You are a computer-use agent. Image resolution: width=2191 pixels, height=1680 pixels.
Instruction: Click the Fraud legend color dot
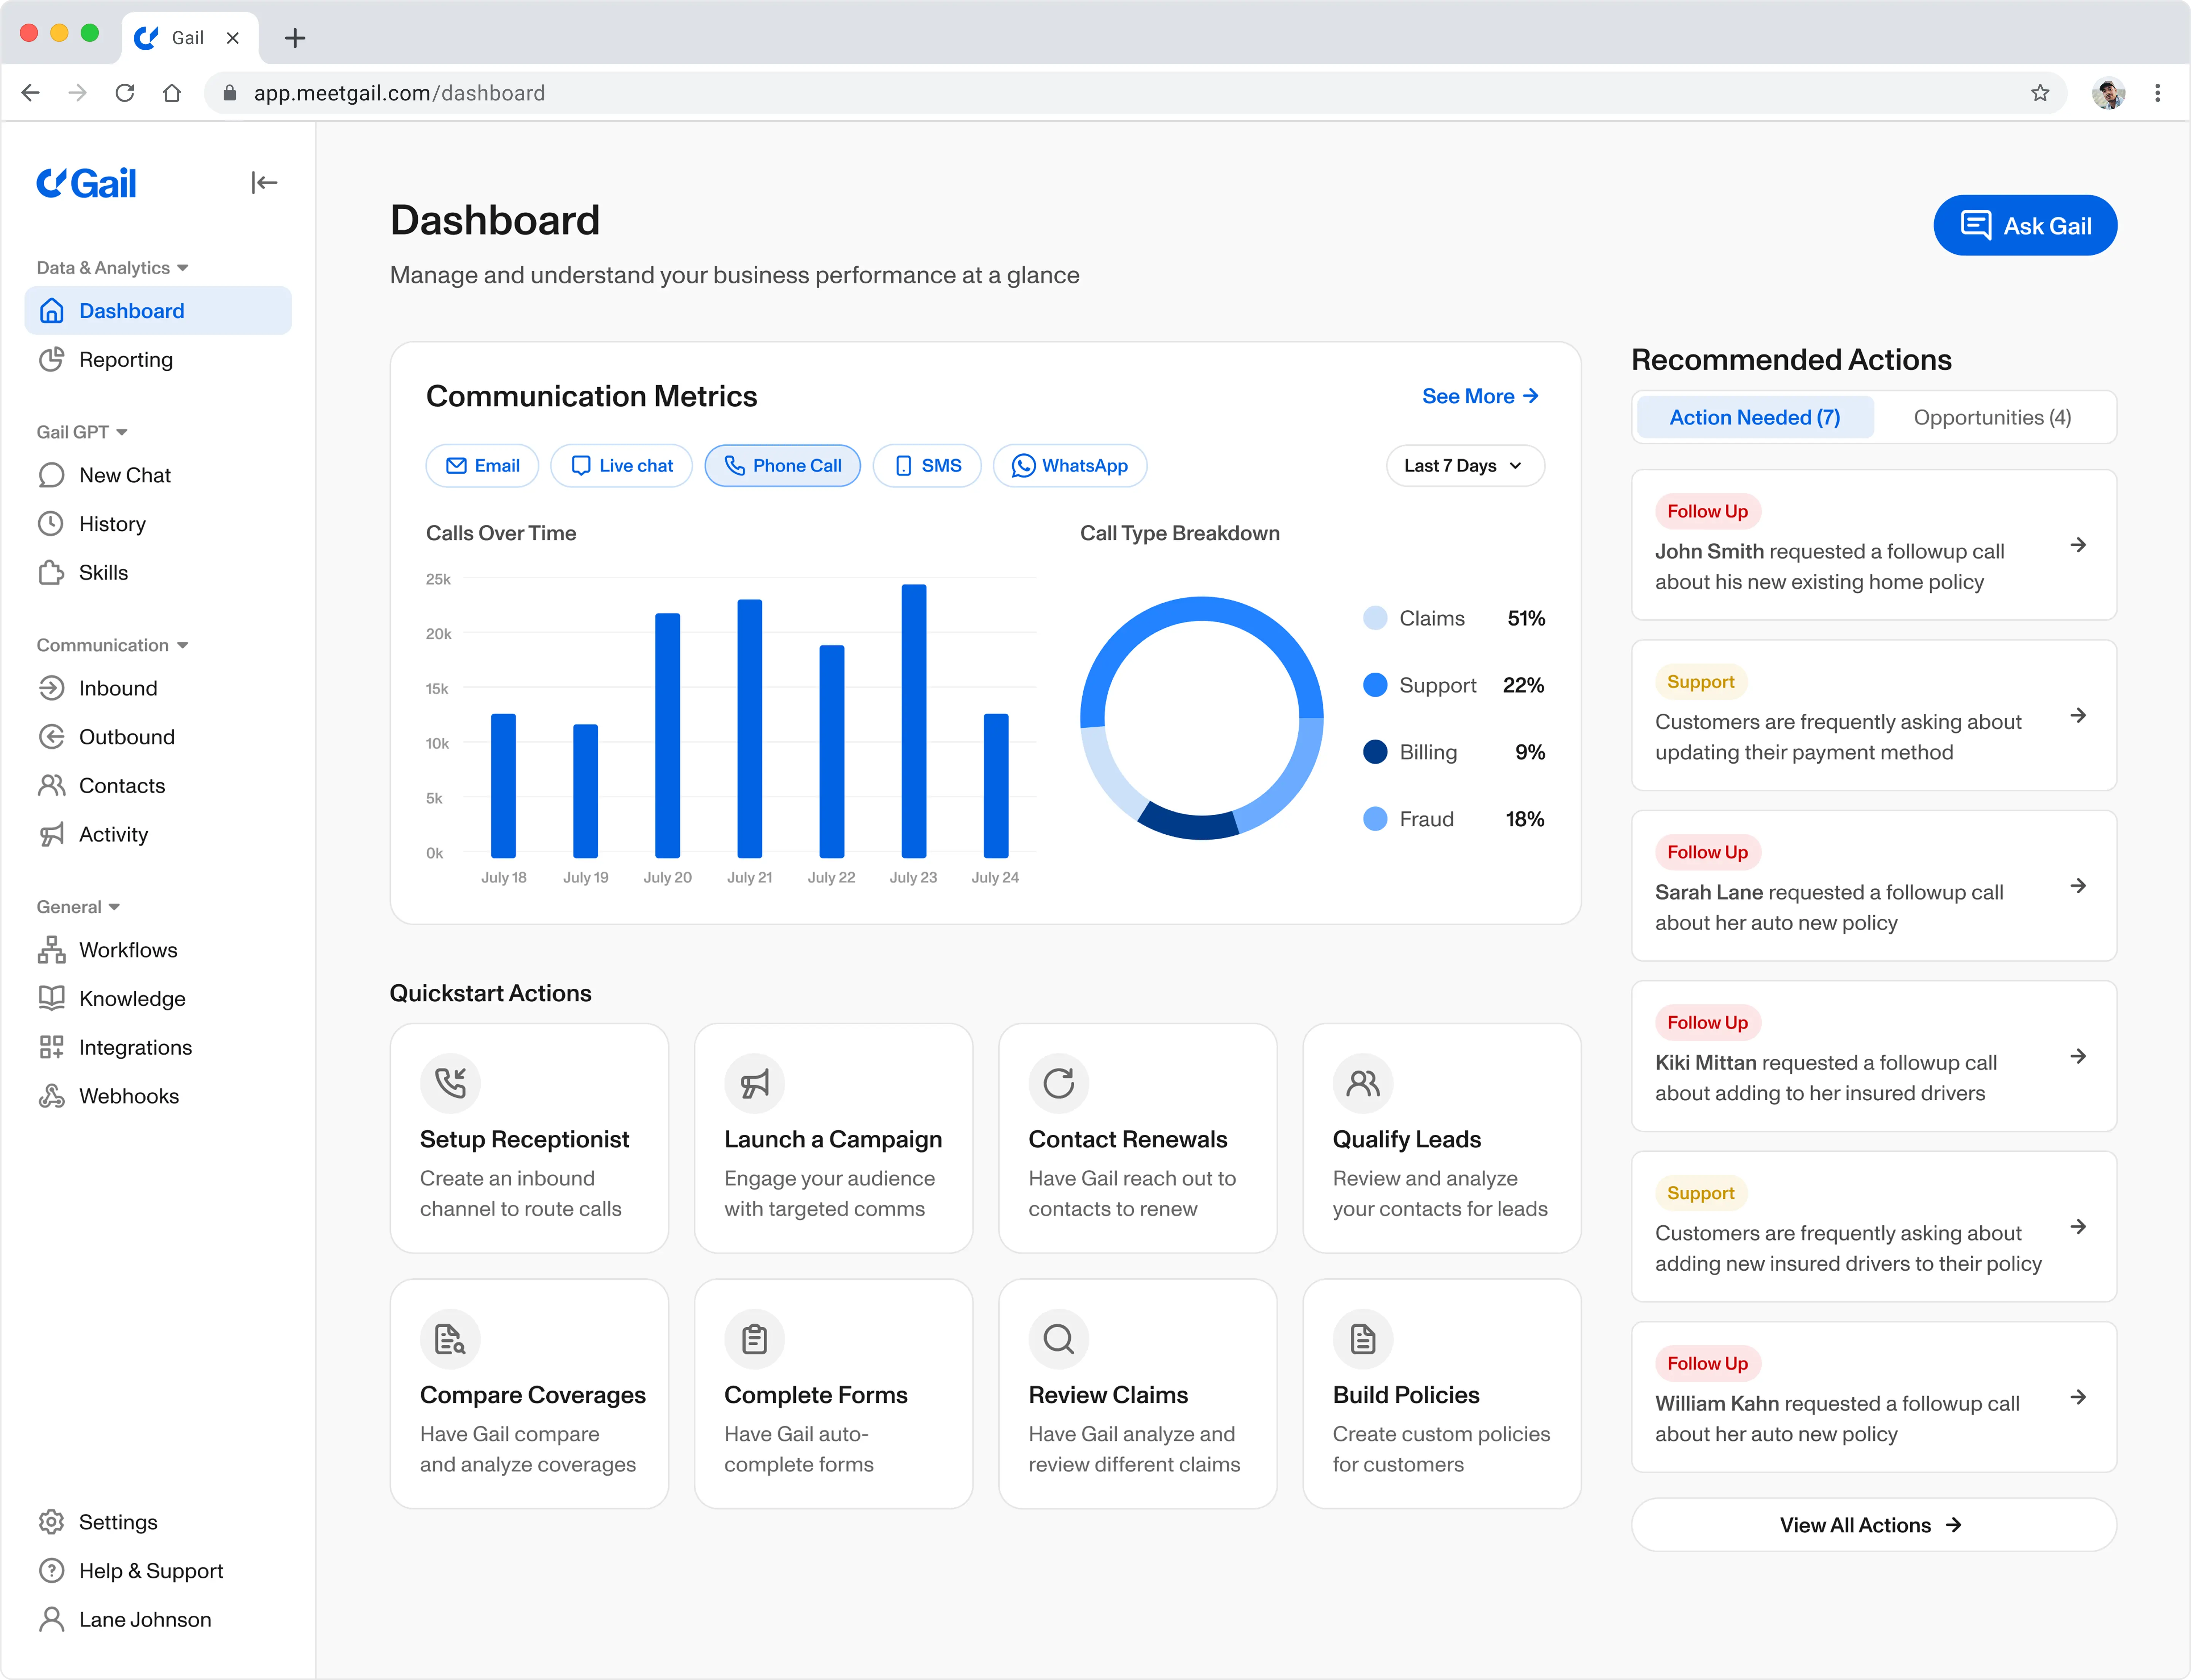click(1375, 819)
